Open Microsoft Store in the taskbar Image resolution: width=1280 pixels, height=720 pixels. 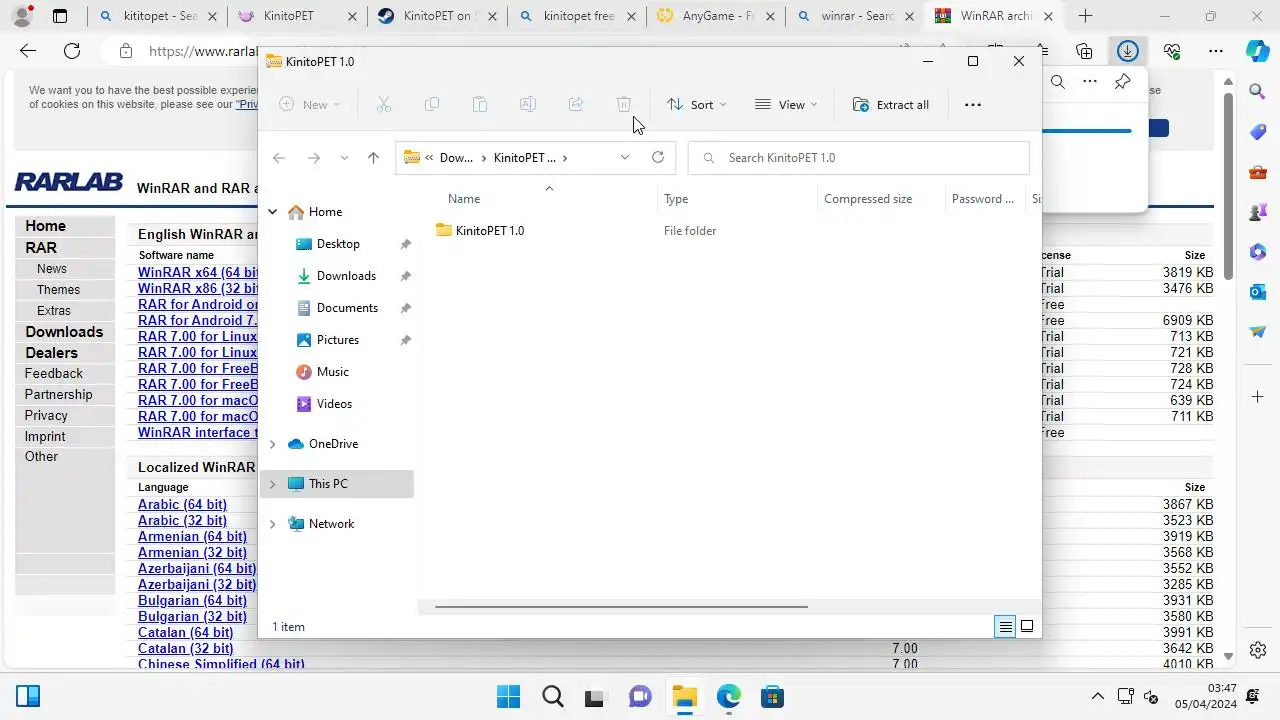pos(772,697)
